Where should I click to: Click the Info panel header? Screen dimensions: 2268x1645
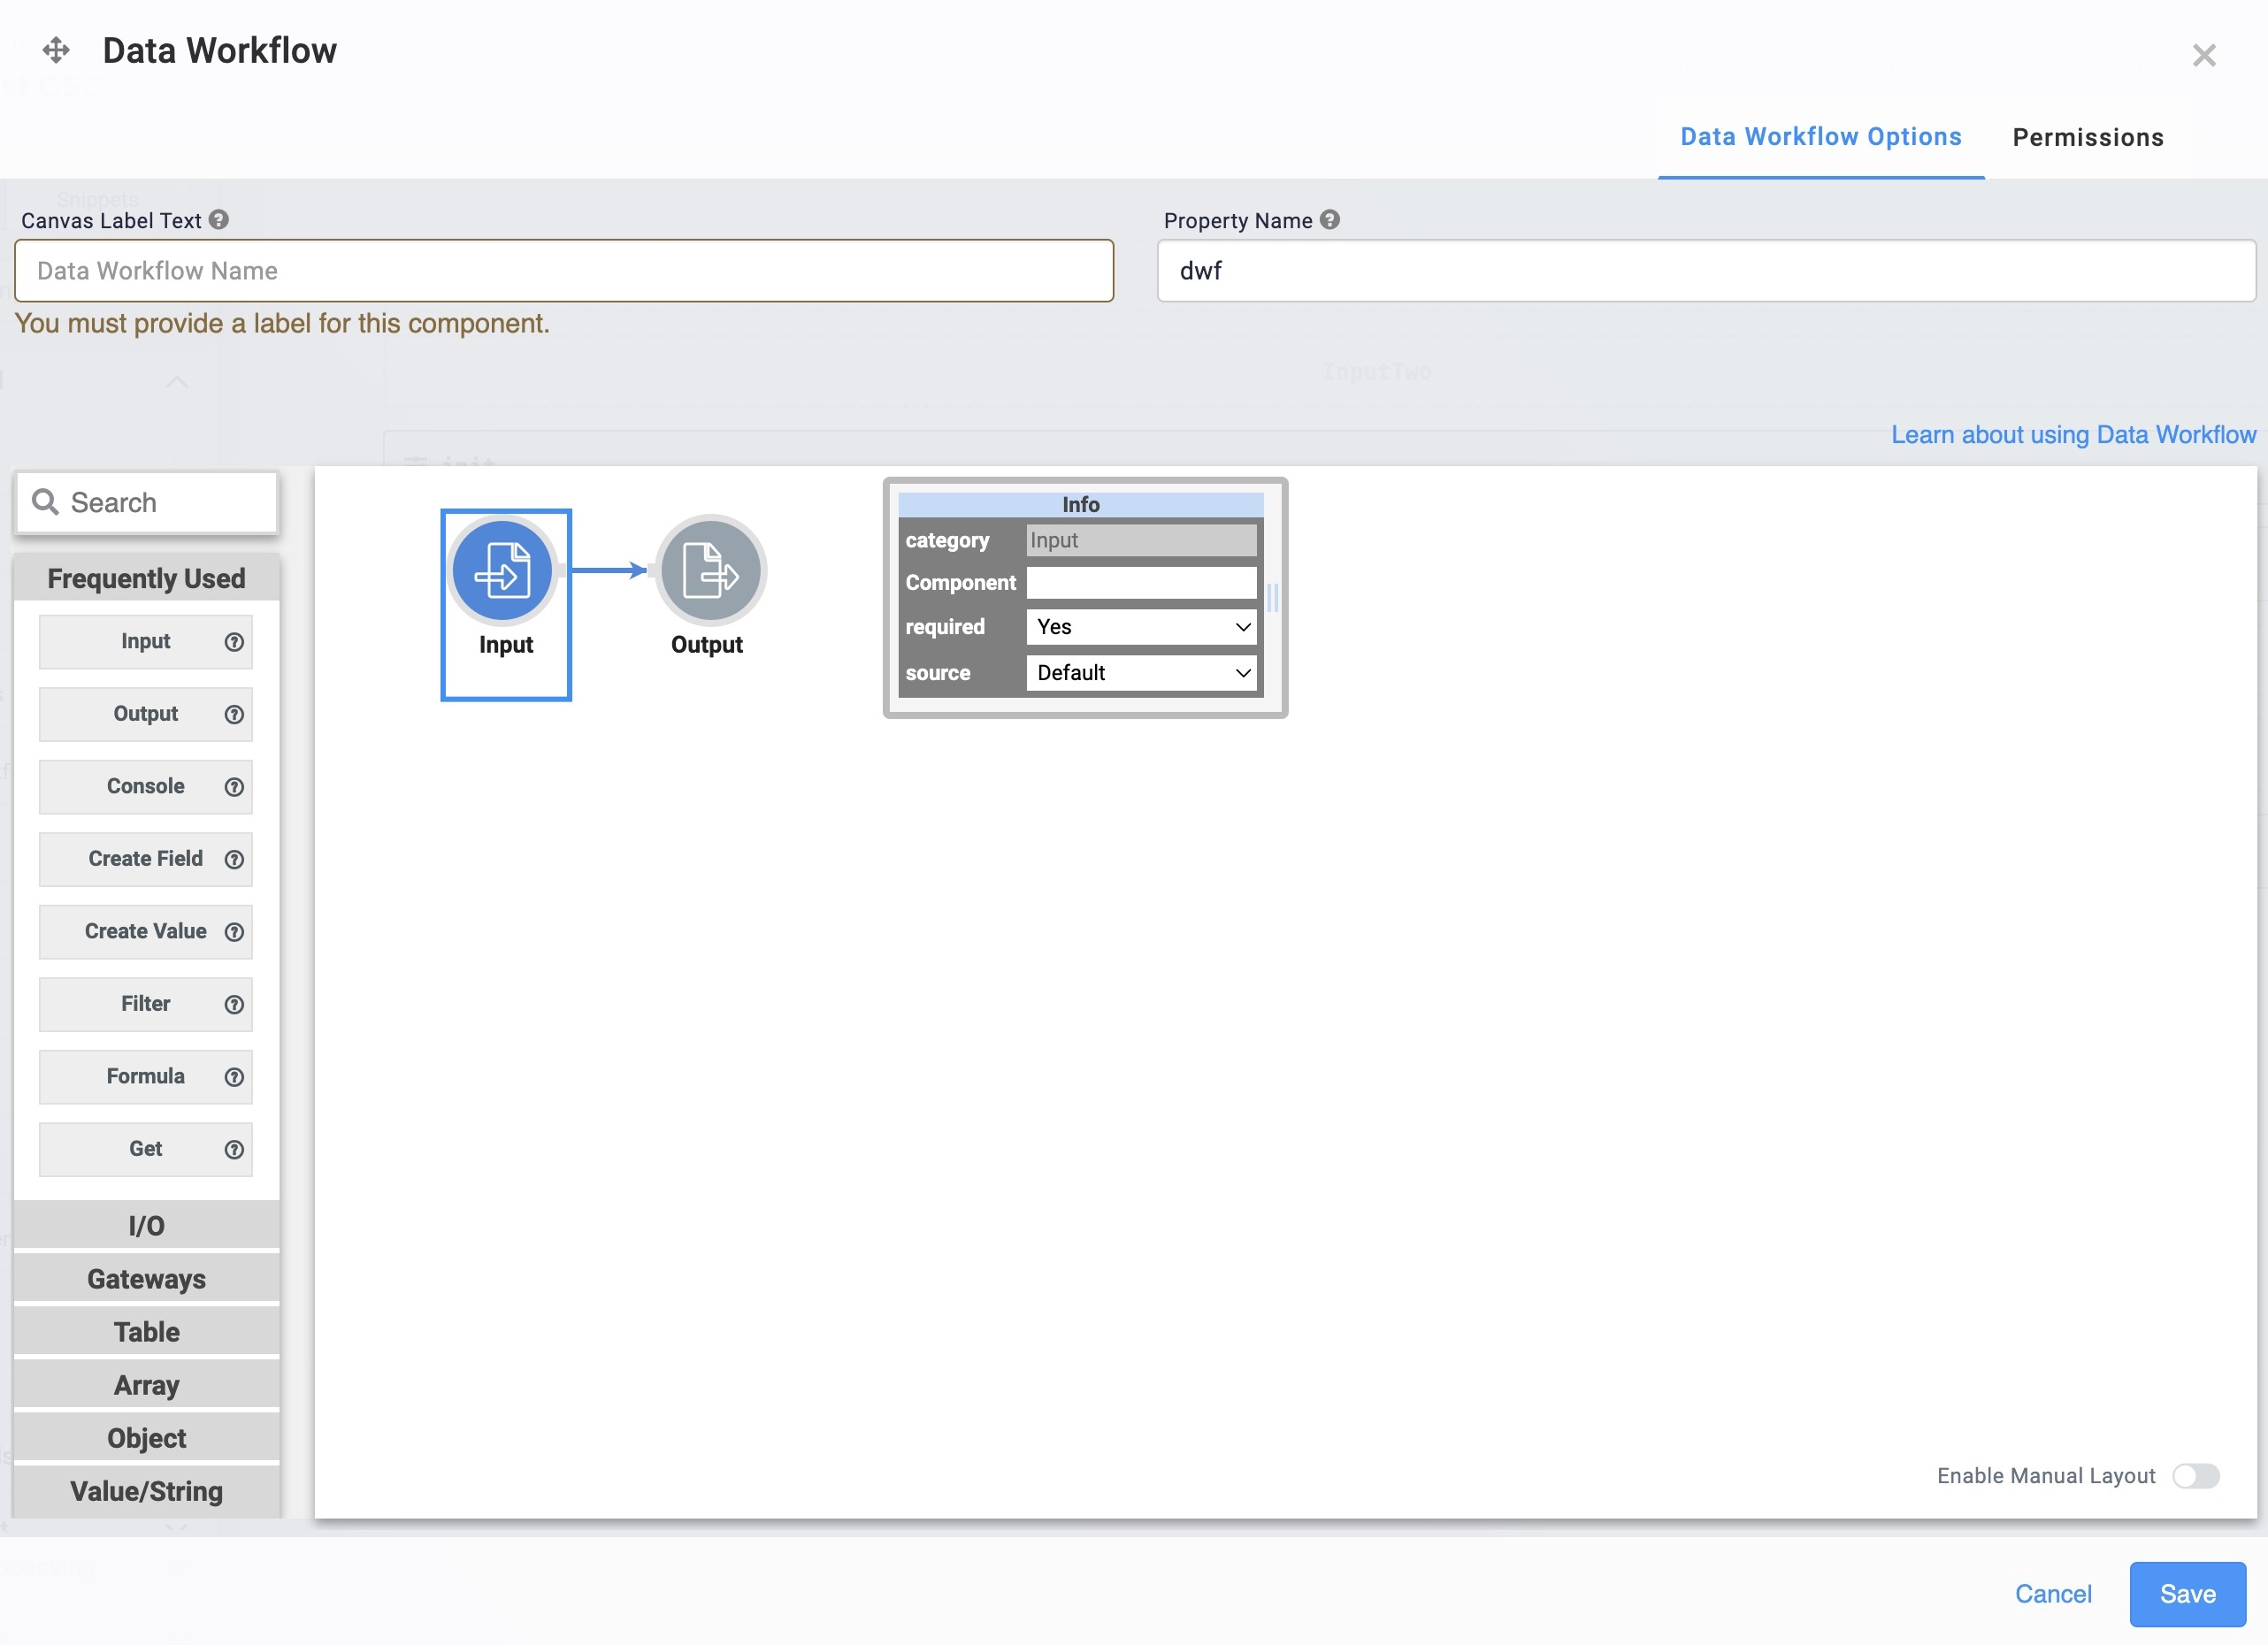[1080, 504]
